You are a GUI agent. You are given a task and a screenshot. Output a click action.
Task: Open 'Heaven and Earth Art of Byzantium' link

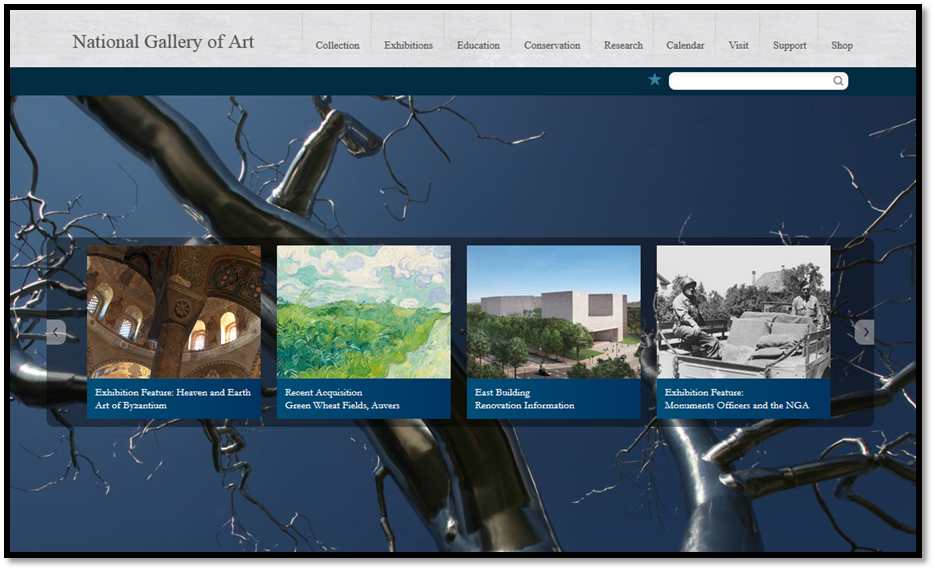[173, 399]
